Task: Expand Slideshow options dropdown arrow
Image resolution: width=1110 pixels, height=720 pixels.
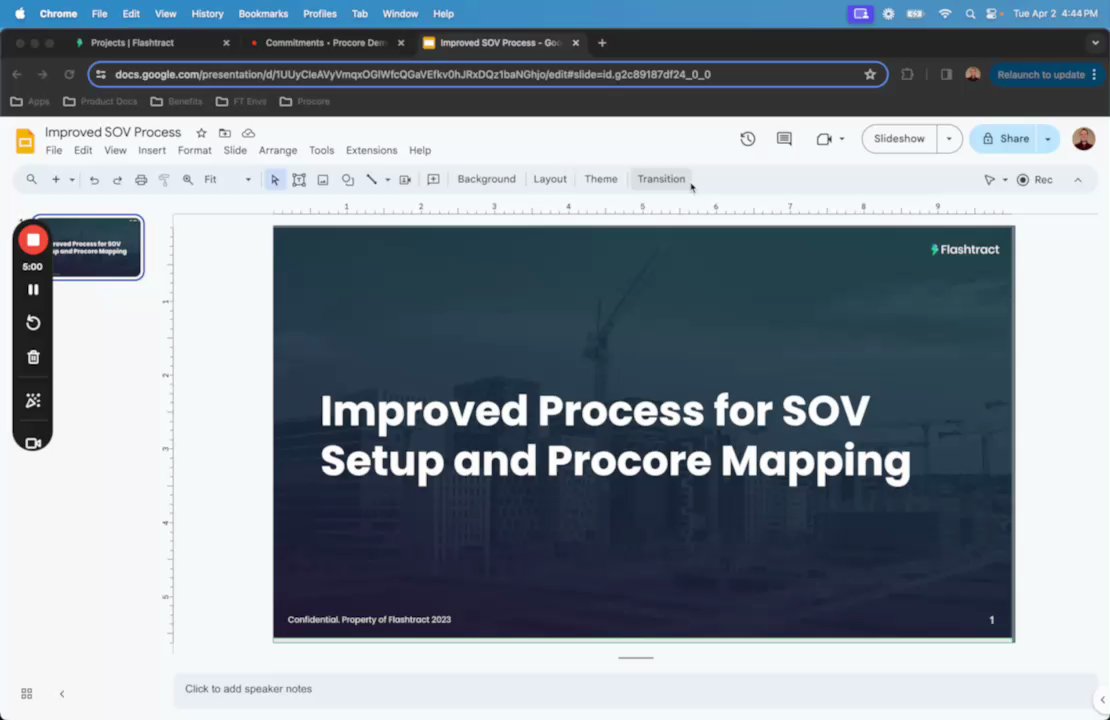Action: coord(949,139)
